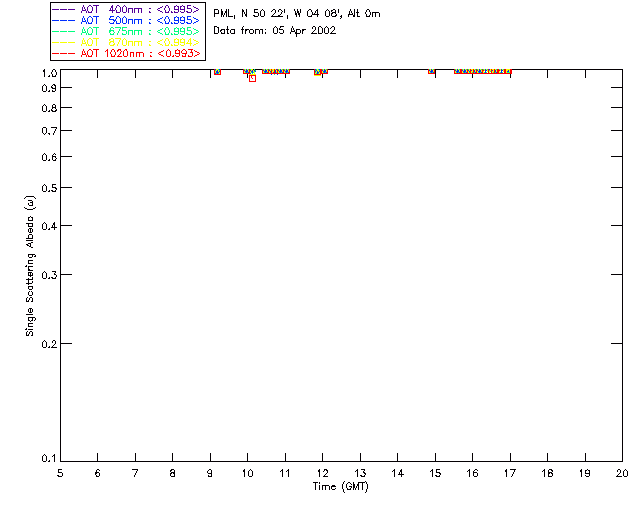The height and width of the screenshot is (512, 640).
Task: Click the text Data from: 05 Apr 2002
Action: pos(275,30)
